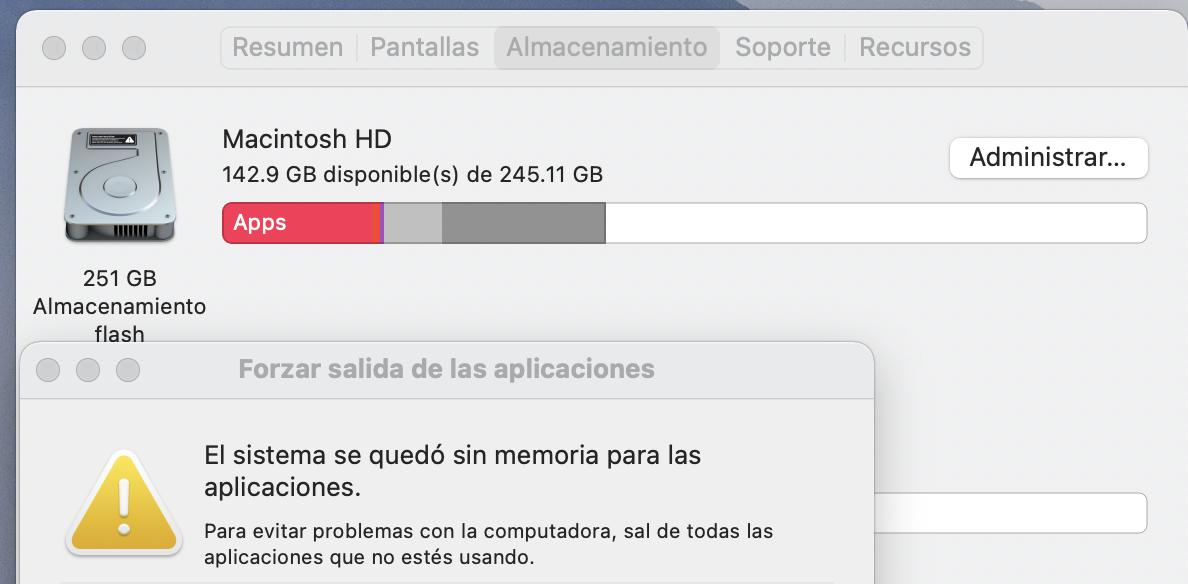Select the Almacenamiento tab
The image size is (1188, 584).
[606, 47]
